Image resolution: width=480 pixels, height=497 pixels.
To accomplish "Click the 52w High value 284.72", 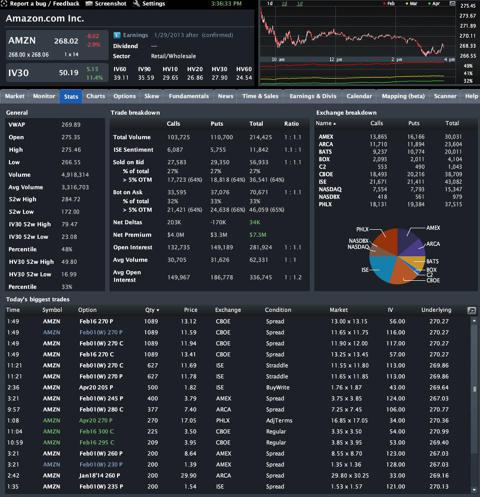I will 71,199.
